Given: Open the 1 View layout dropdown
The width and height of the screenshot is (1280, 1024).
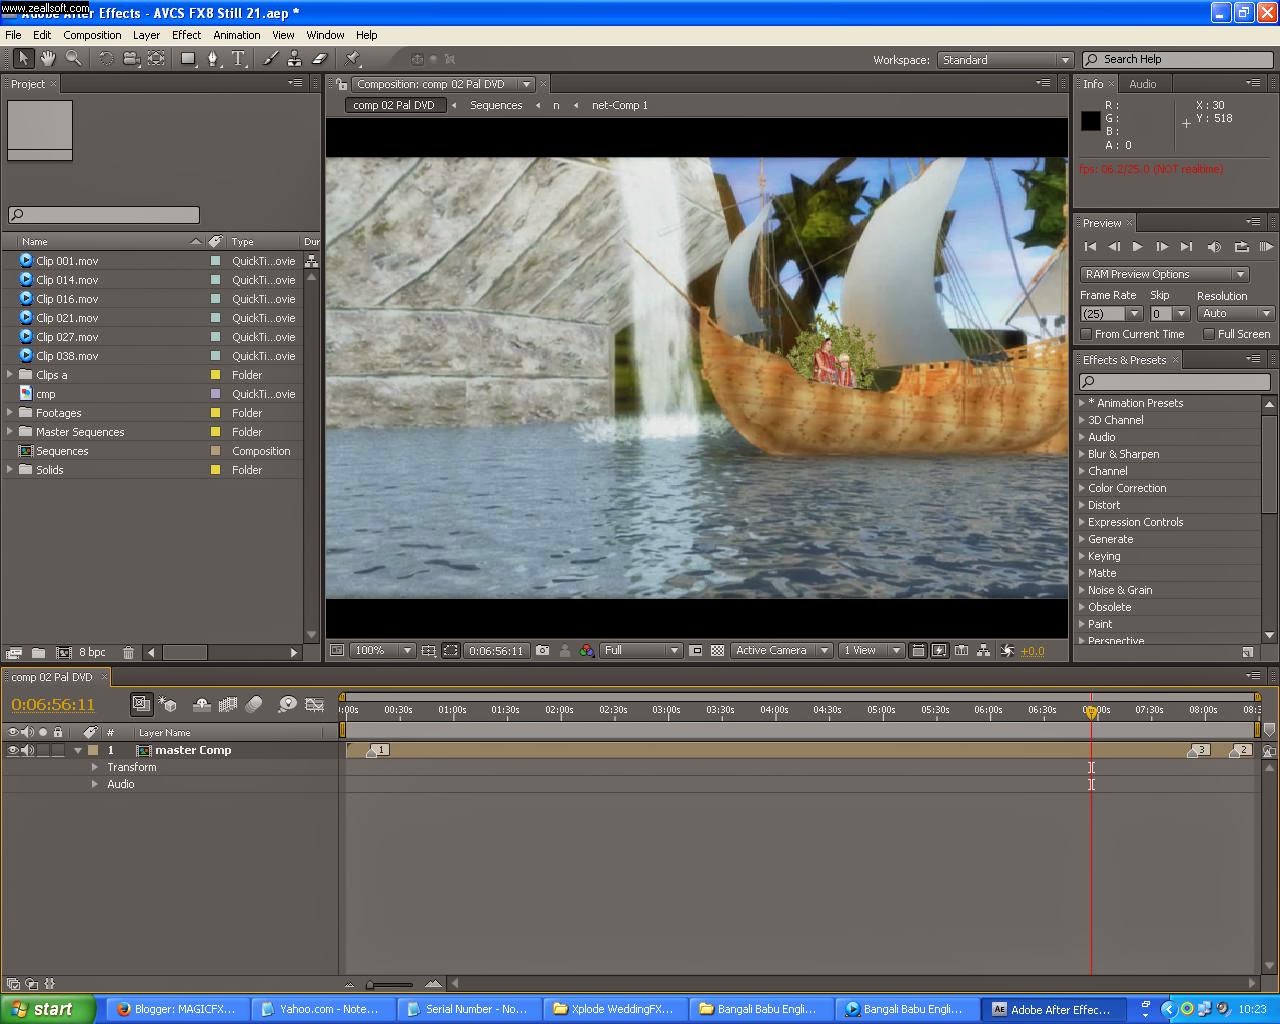Looking at the screenshot, I should (x=871, y=650).
